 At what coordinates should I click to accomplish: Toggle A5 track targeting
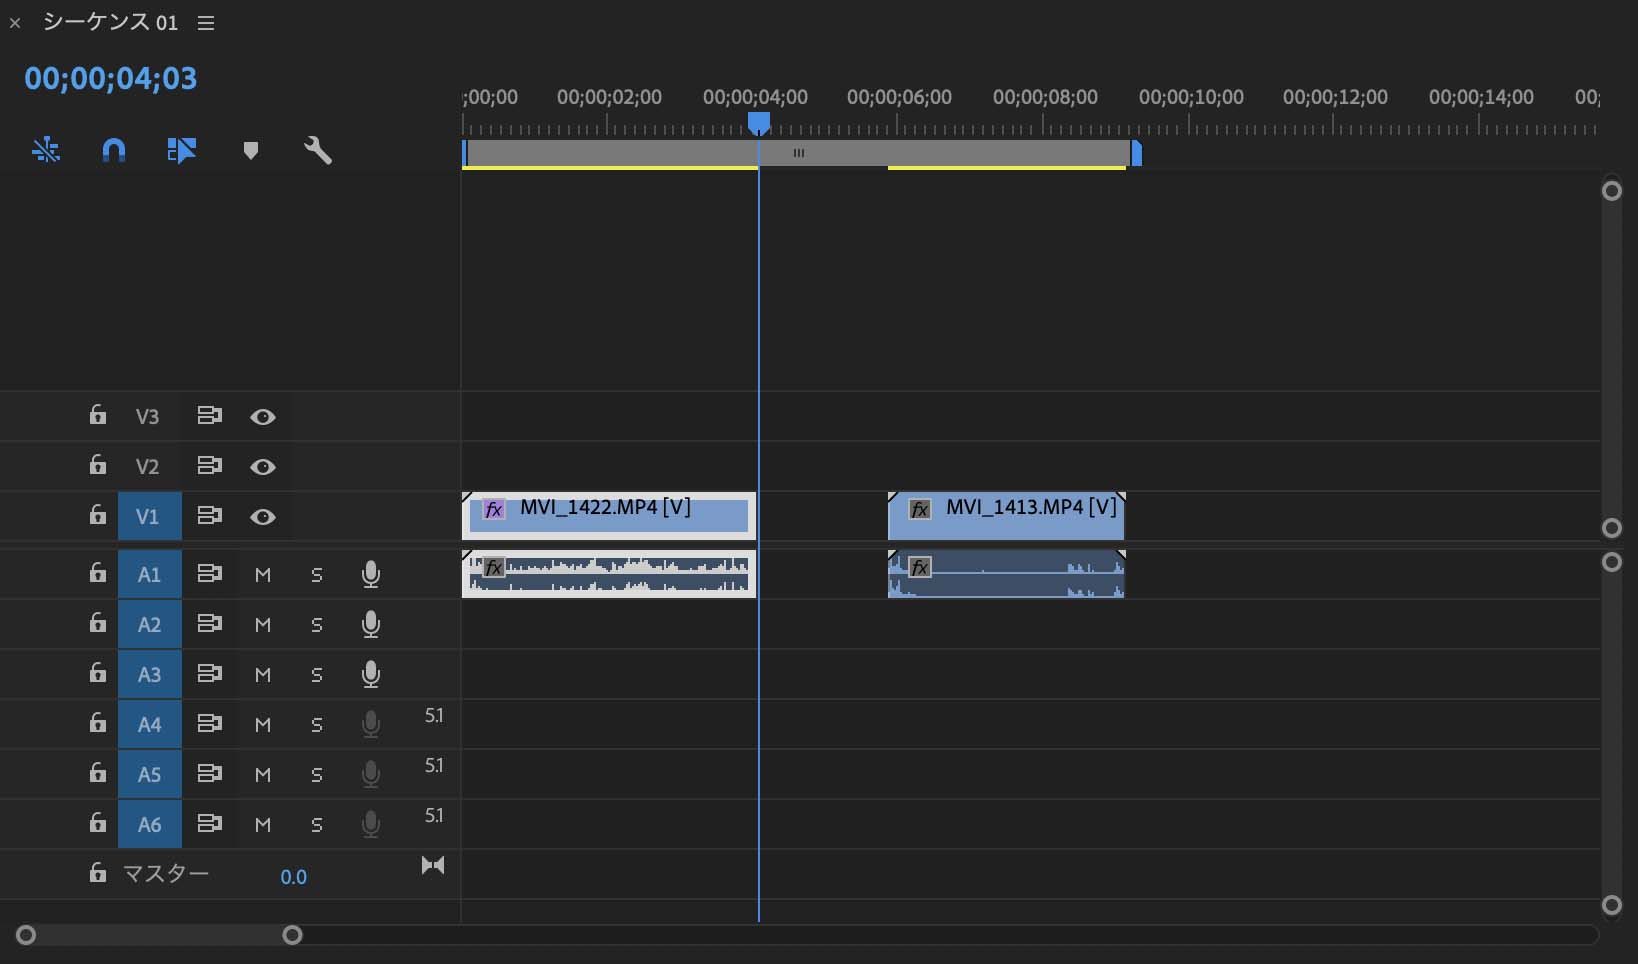150,774
